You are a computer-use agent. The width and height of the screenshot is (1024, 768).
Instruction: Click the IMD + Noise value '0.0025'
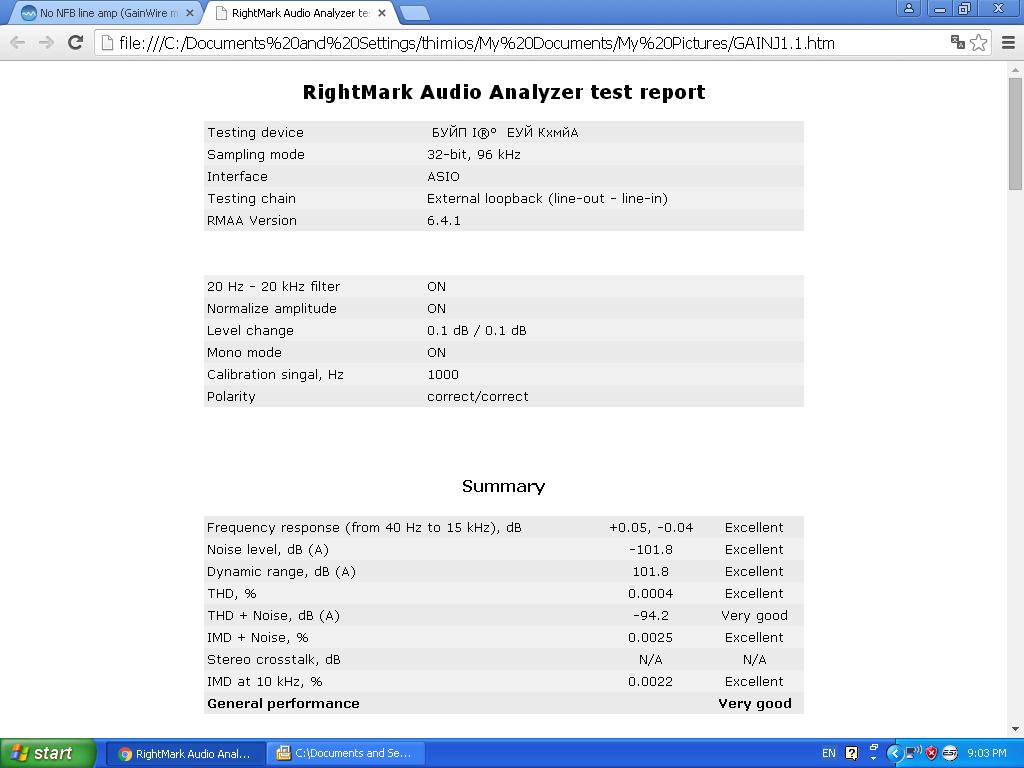click(x=650, y=637)
